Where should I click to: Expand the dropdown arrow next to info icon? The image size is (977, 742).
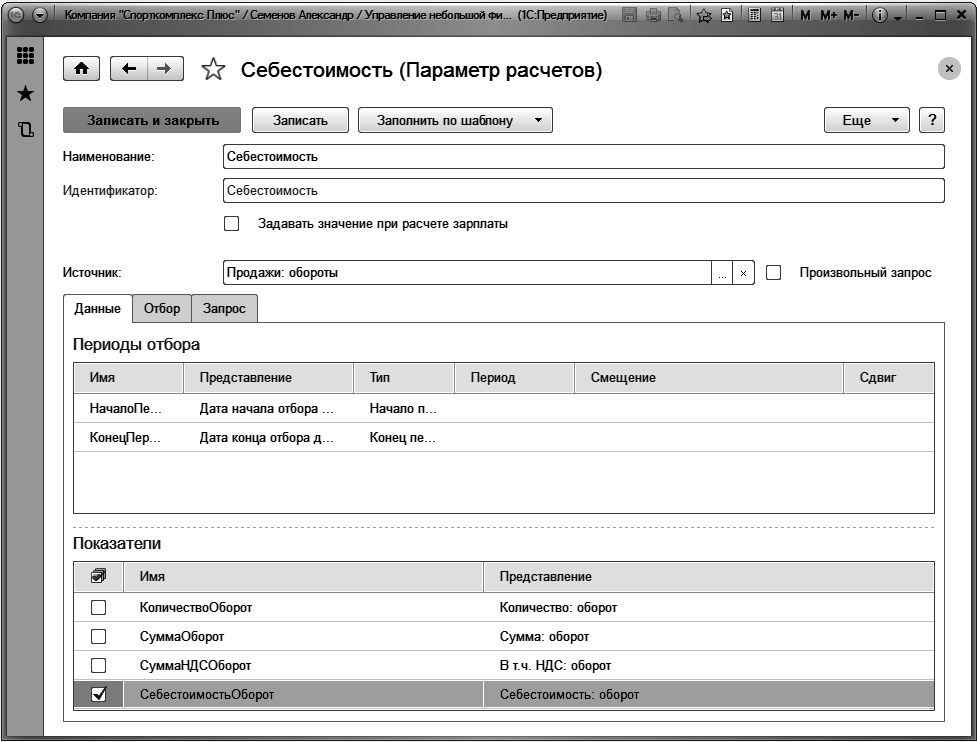click(897, 17)
